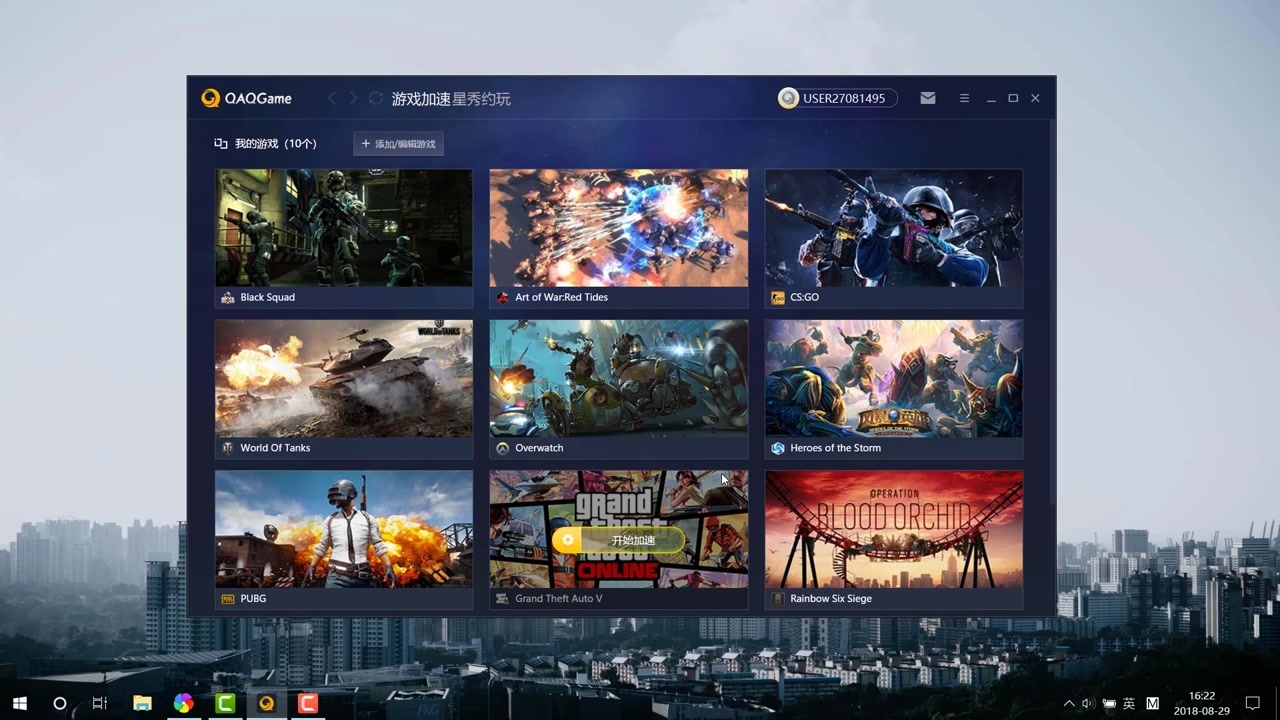Open Task View on taskbar
1280x720 pixels.
[x=100, y=703]
